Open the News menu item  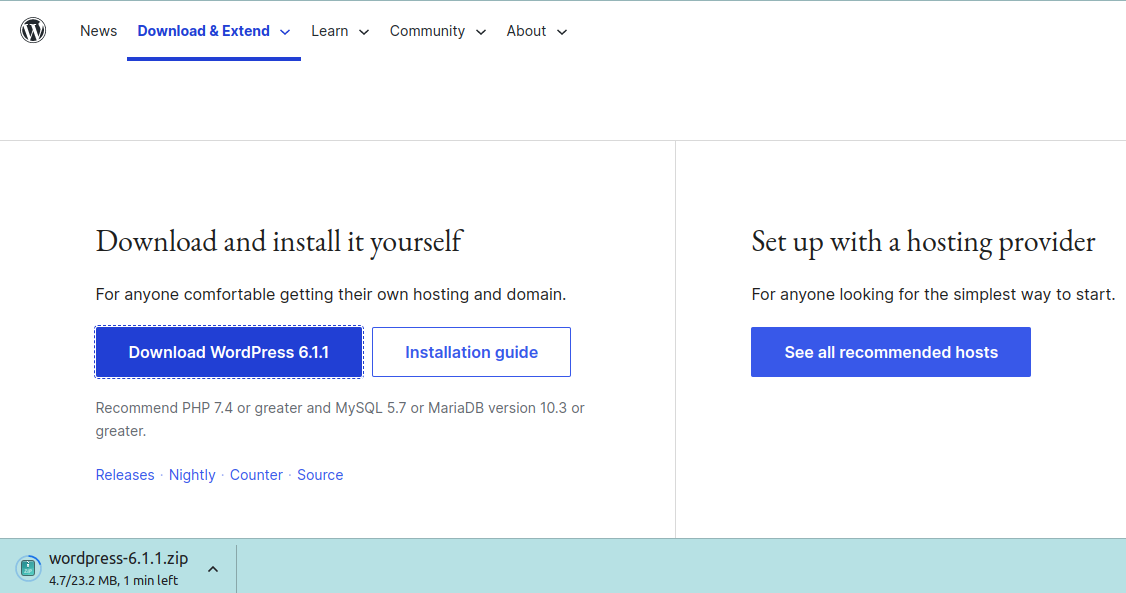98,31
